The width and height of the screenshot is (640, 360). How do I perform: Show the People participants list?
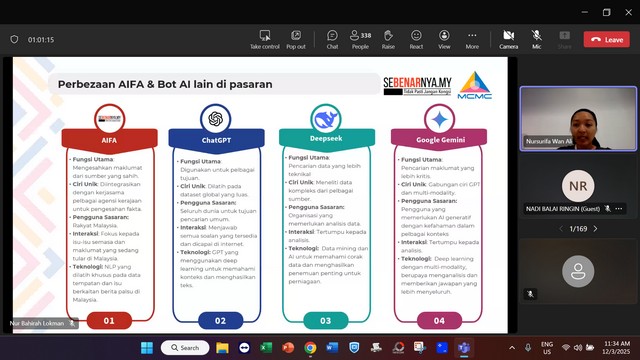[x=360, y=40]
